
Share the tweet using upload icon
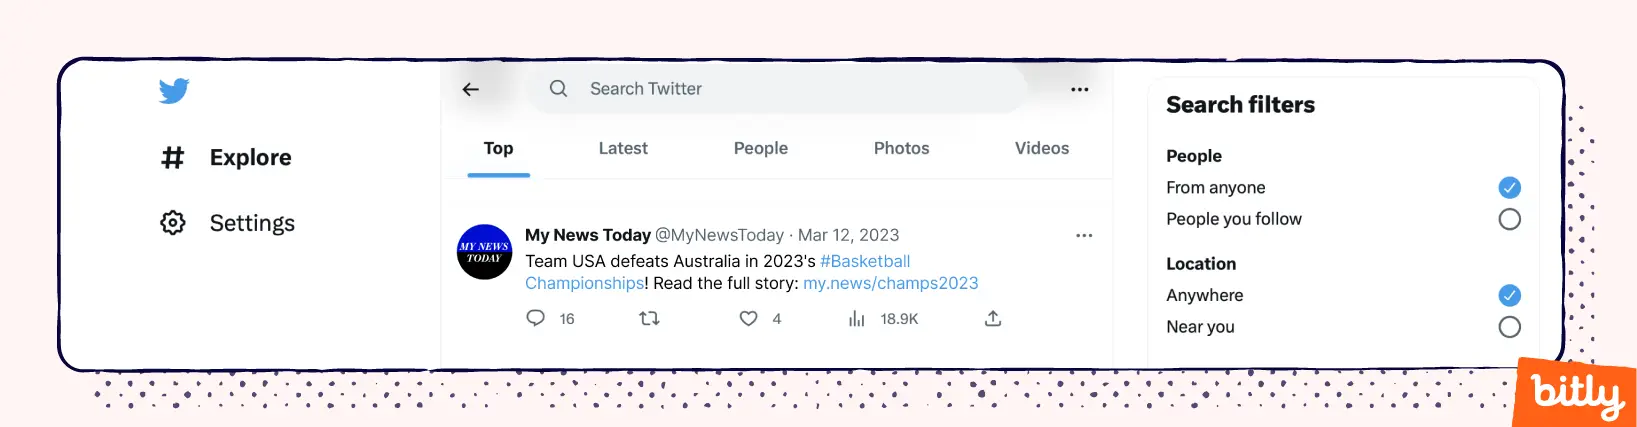(x=993, y=318)
